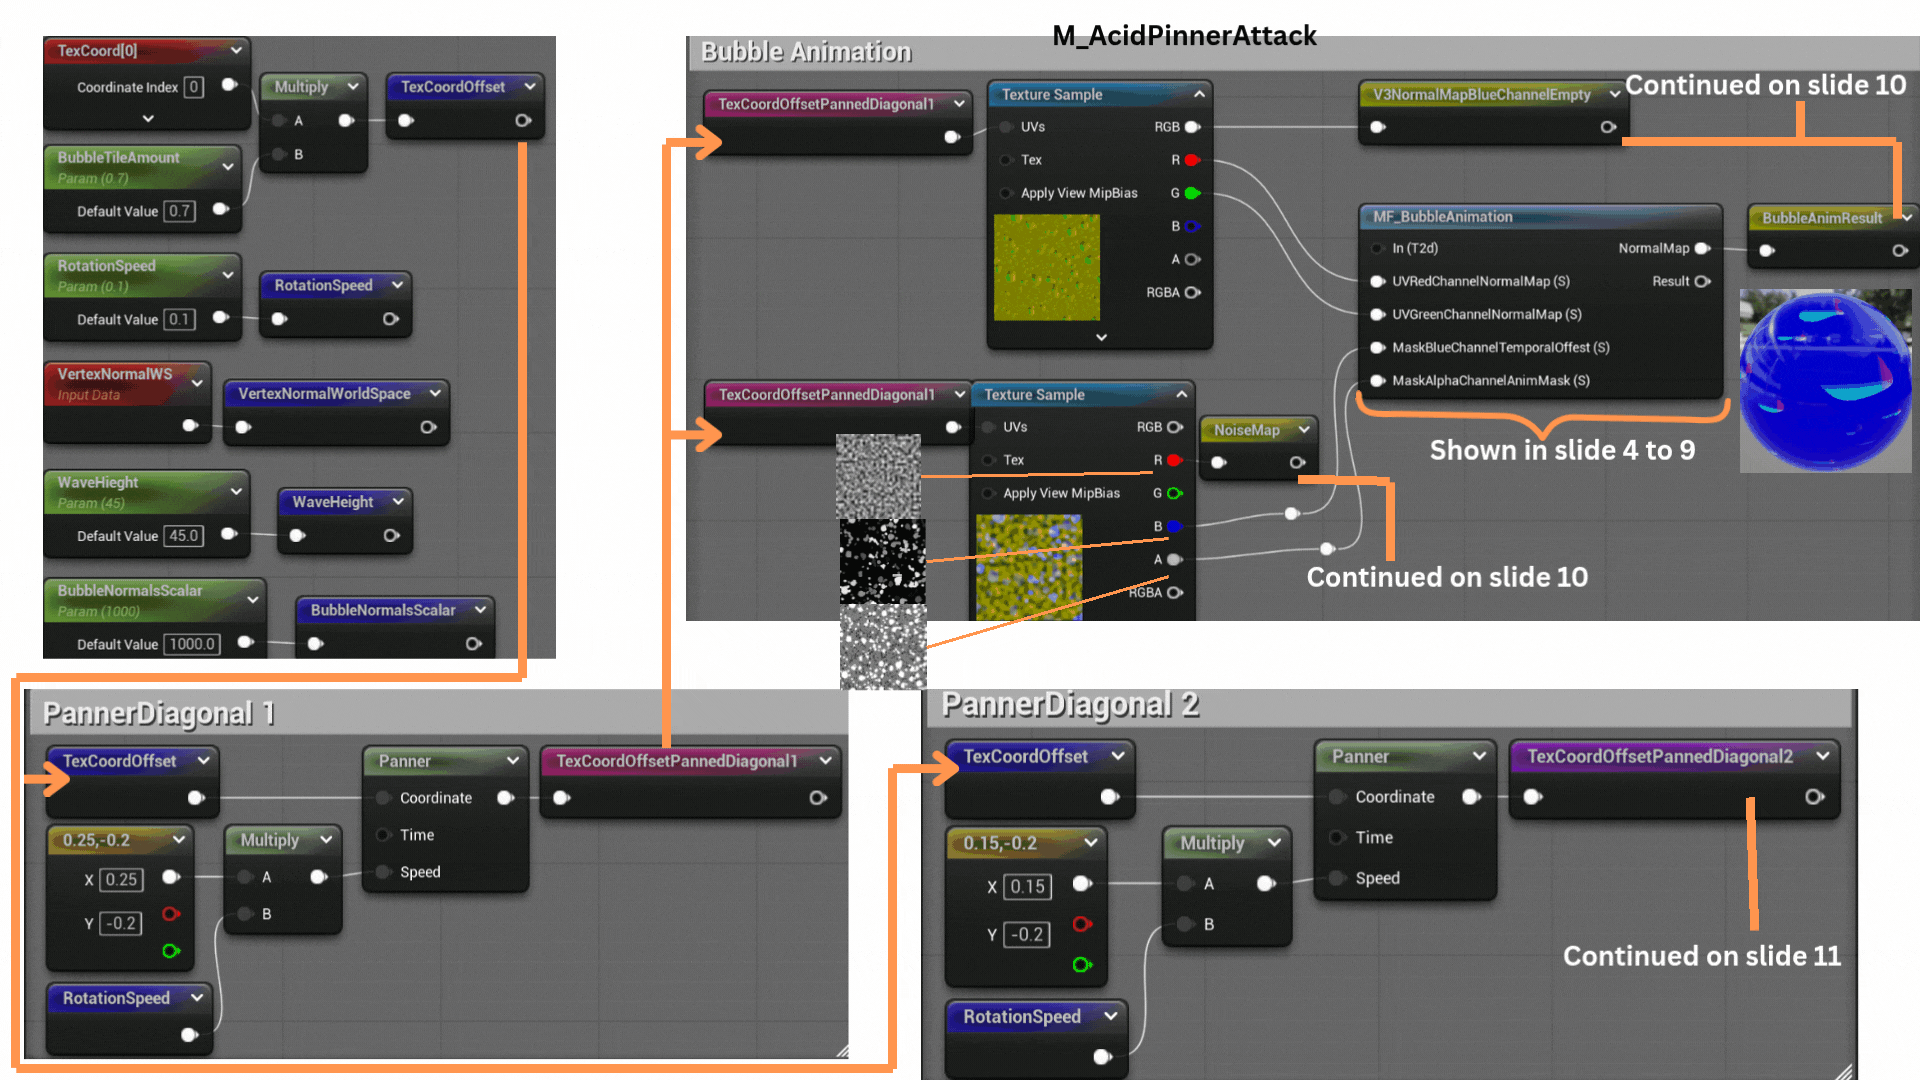Click the red R output pin on top Texture Sample
This screenshot has width=1920, height=1080.
click(x=1191, y=160)
